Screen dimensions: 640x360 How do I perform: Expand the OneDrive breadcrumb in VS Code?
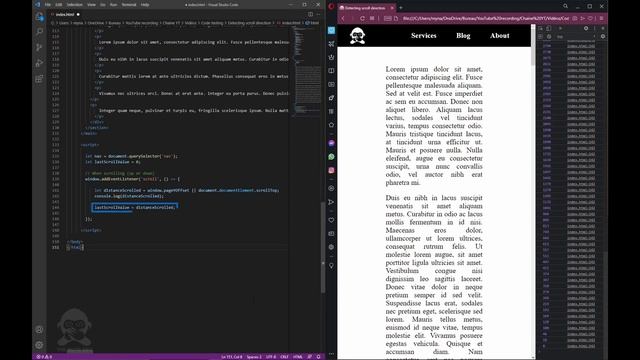point(96,23)
